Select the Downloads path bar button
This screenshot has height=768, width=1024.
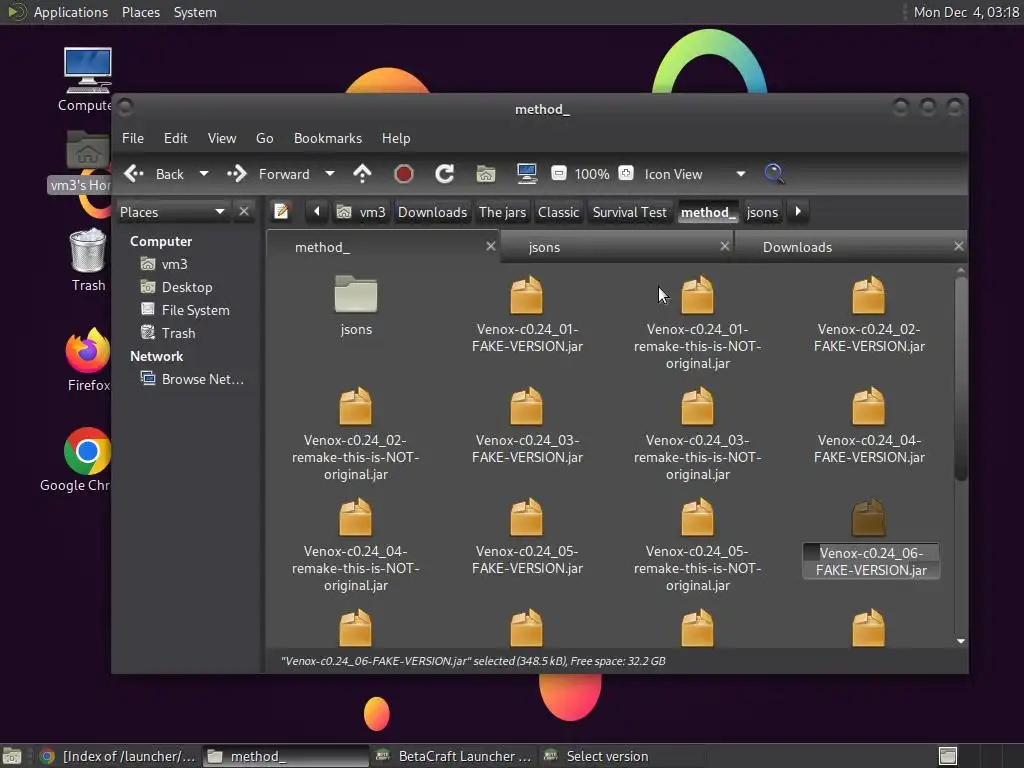click(432, 212)
